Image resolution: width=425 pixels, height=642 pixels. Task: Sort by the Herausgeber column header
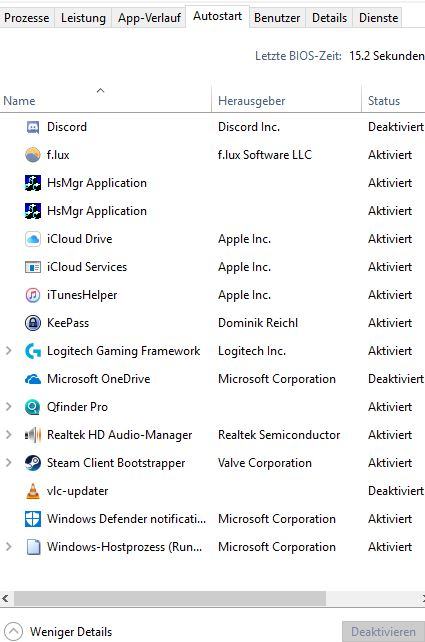click(251, 101)
